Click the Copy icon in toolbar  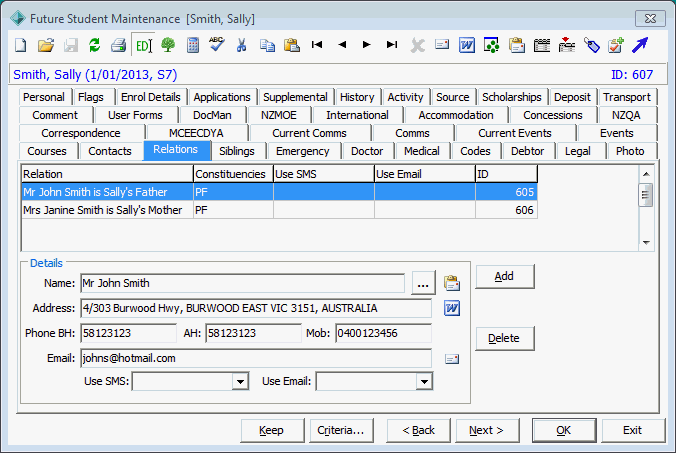click(x=267, y=45)
